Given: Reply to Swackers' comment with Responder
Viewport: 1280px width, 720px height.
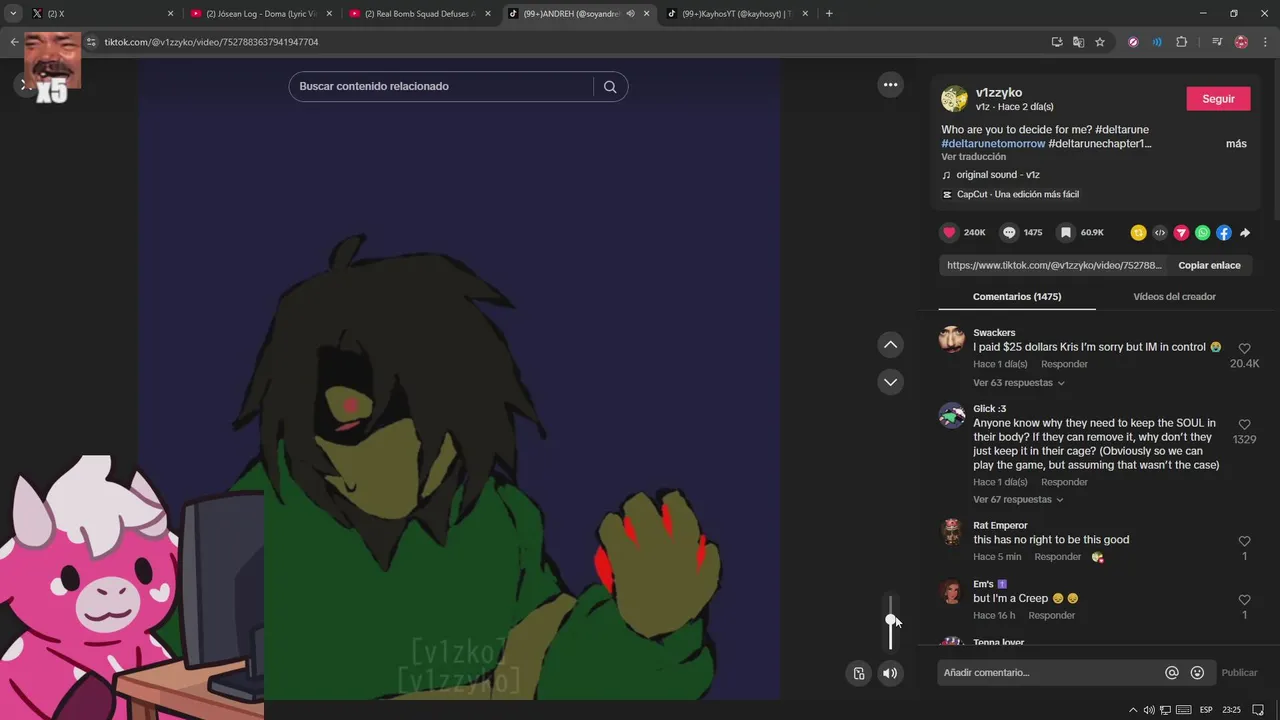Looking at the screenshot, I should pyautogui.click(x=1064, y=365).
